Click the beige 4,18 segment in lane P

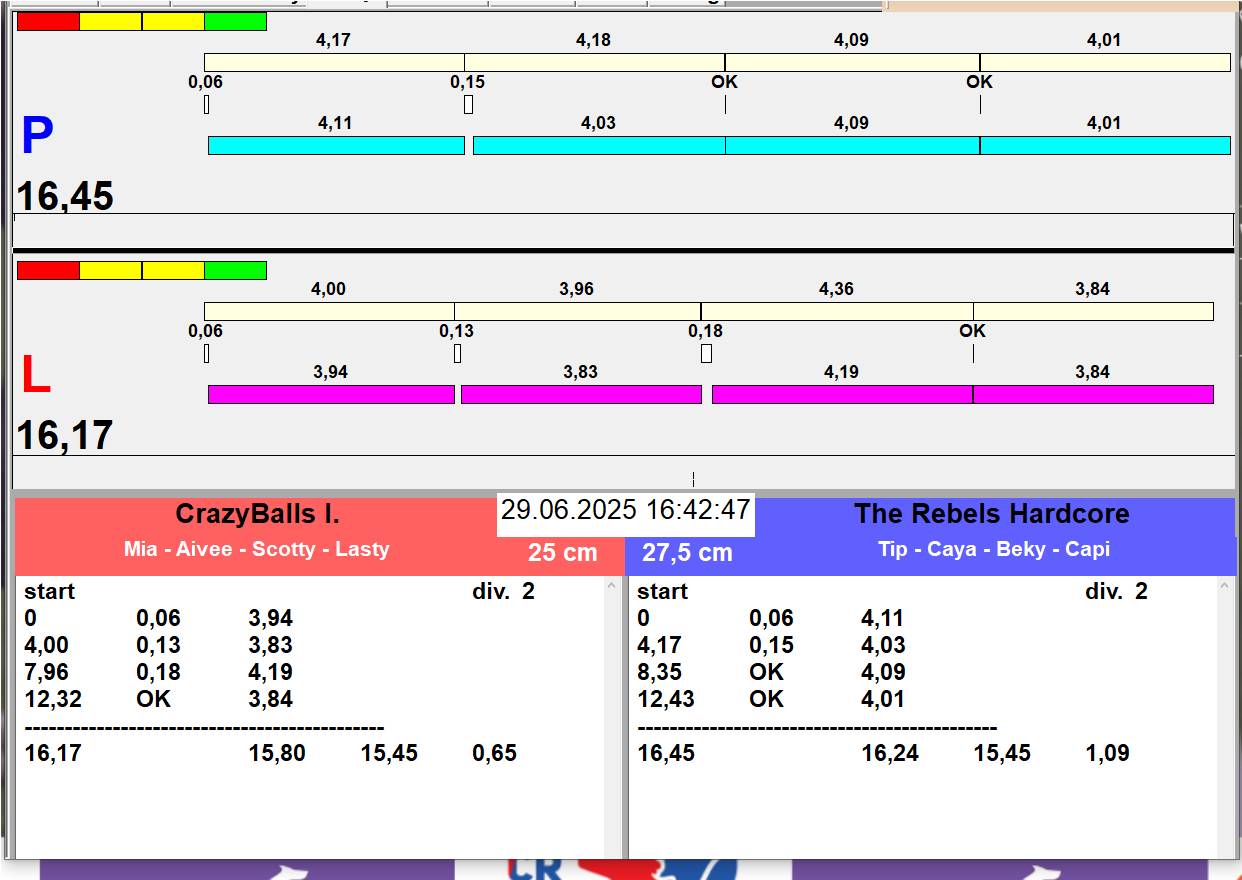point(594,62)
